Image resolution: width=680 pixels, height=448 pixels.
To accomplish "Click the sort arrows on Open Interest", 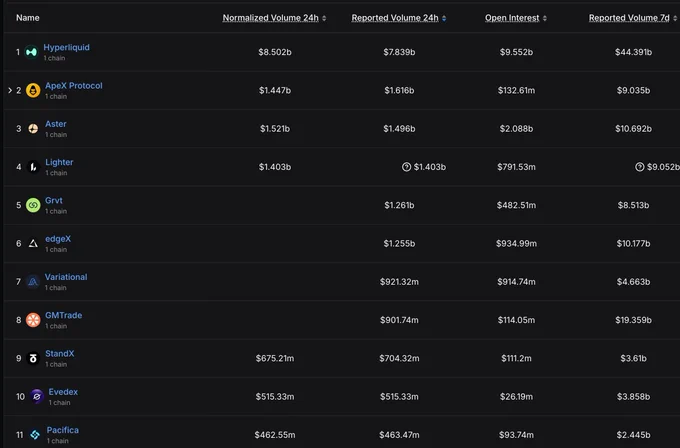I will click(x=545, y=18).
